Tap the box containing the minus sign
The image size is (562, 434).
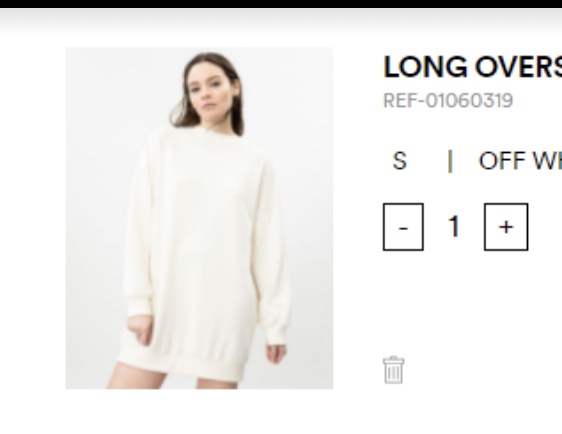(x=403, y=227)
